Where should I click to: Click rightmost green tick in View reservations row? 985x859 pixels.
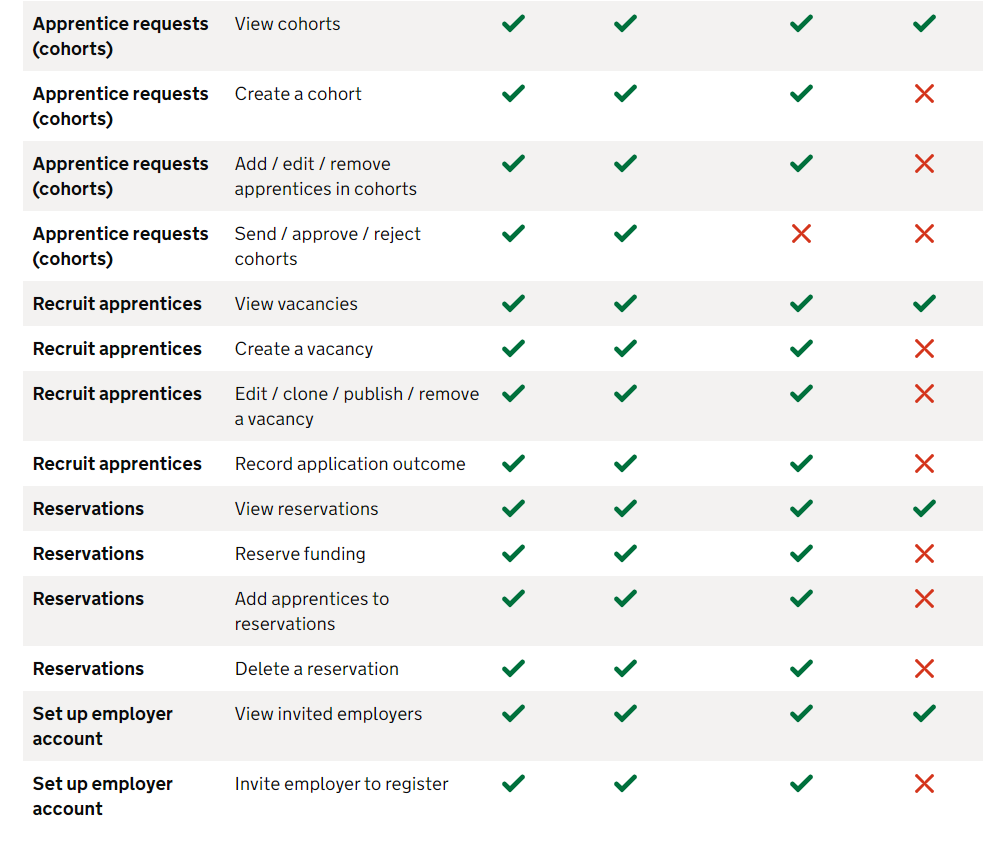click(x=924, y=508)
